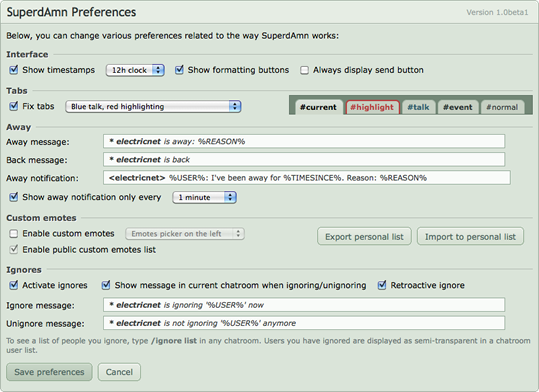Click the Tabs section heading
The width and height of the screenshot is (539, 392).
pos(17,91)
